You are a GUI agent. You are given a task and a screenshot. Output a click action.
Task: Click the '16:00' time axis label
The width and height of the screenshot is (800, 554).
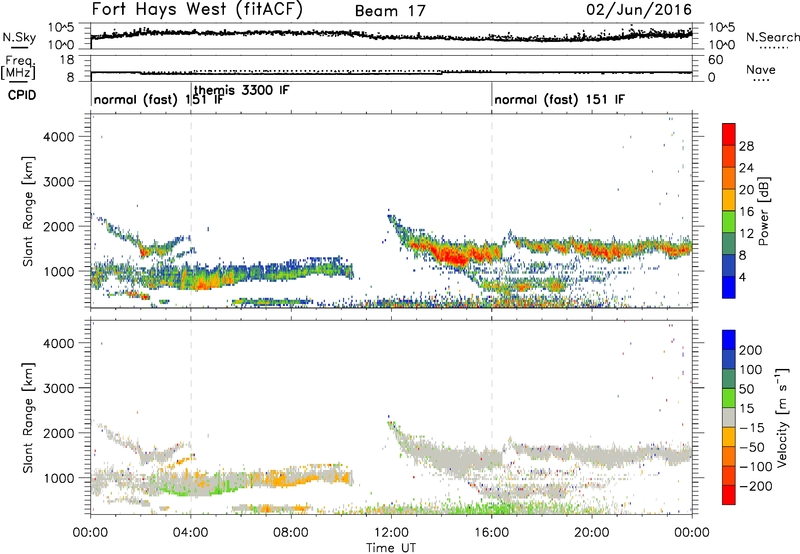click(491, 533)
